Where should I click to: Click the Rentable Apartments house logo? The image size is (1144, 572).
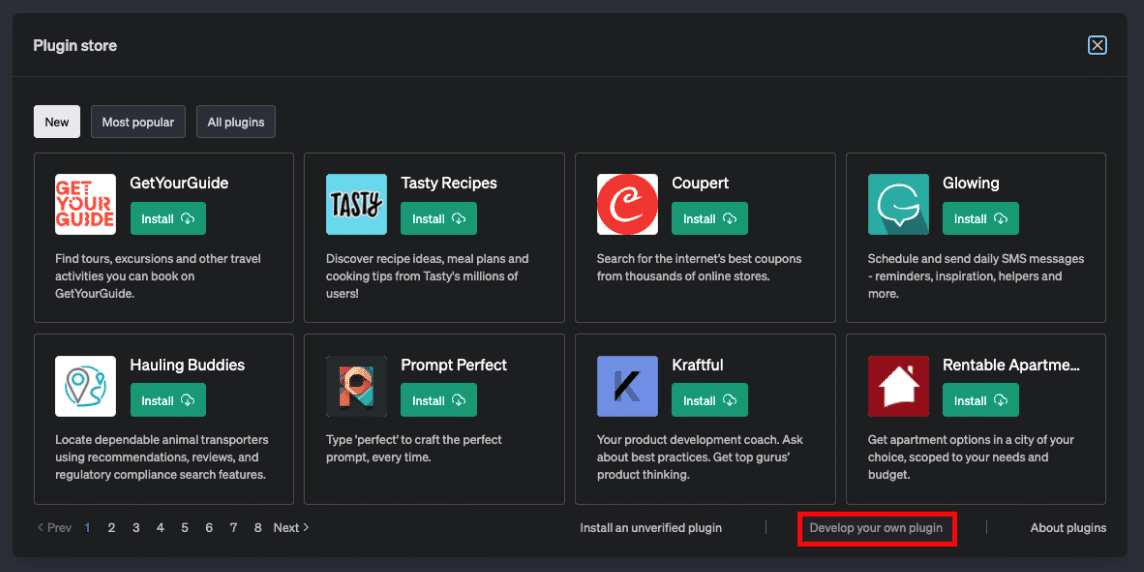898,386
